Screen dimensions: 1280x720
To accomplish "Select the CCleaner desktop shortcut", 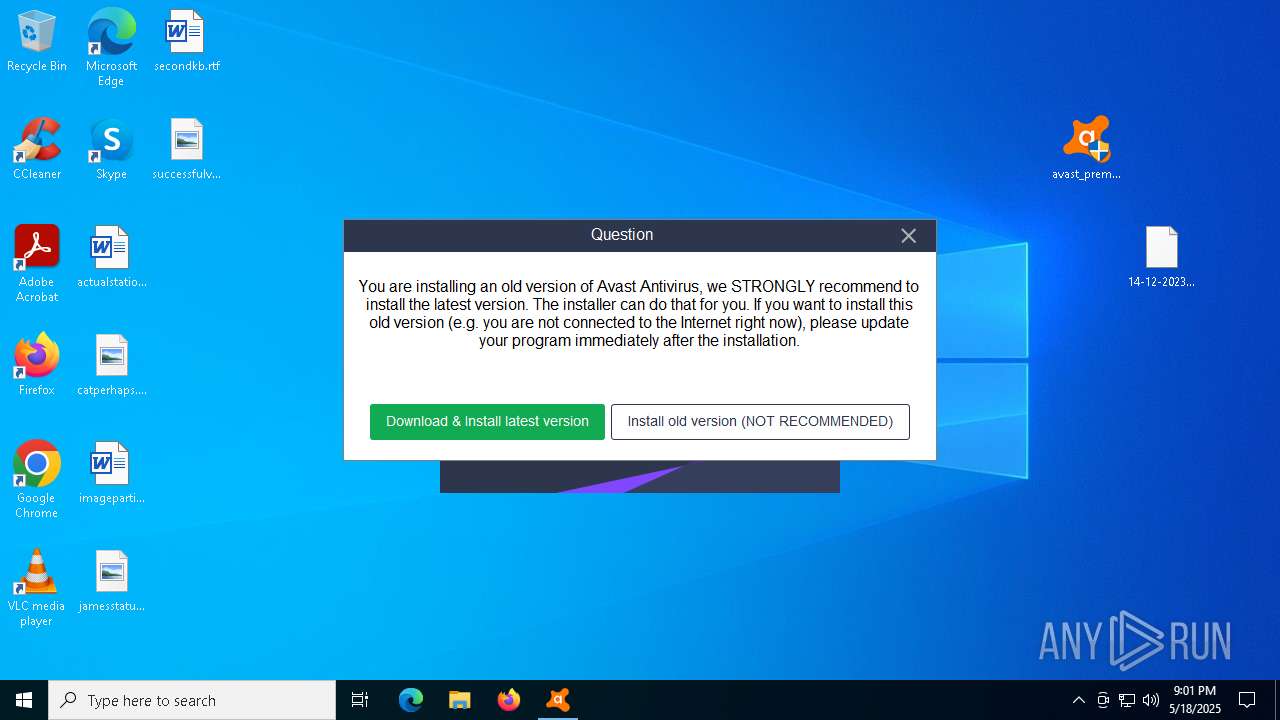I will tap(37, 150).
